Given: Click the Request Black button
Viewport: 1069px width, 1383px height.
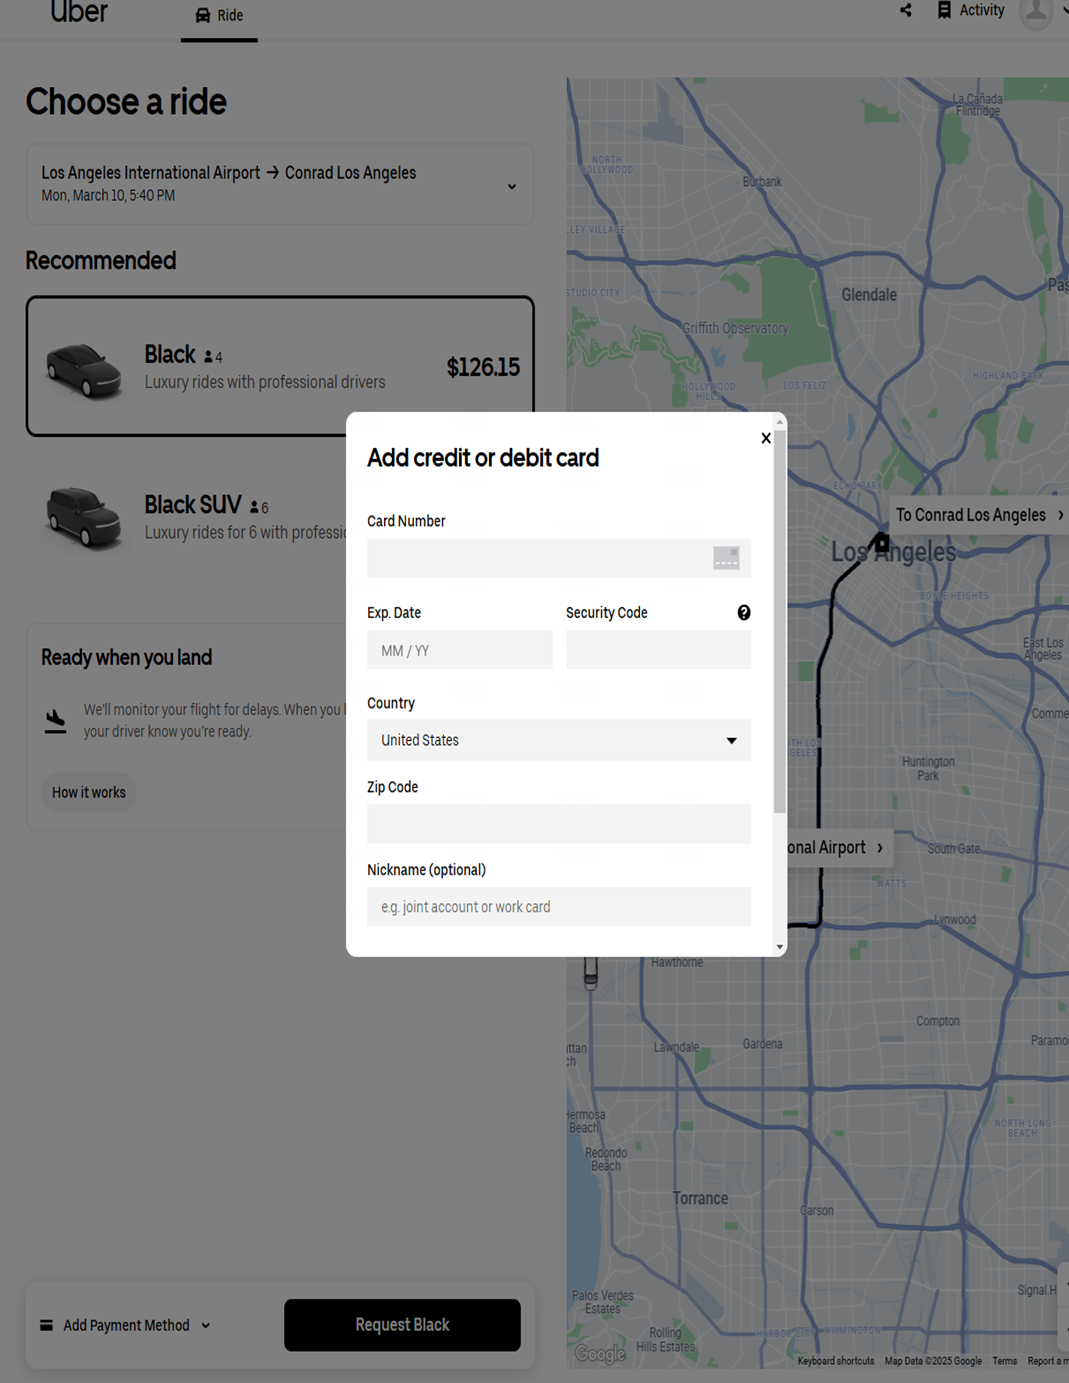Looking at the screenshot, I should point(402,1325).
